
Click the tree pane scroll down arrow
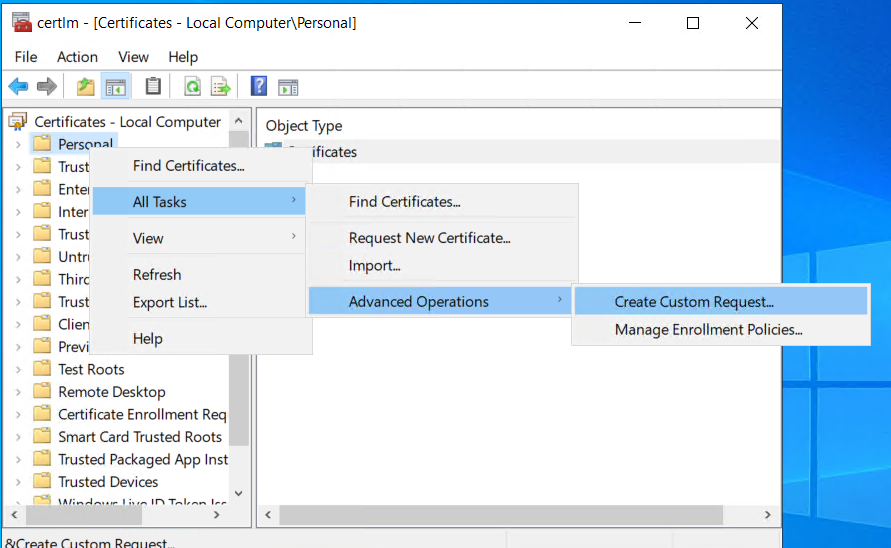238,492
